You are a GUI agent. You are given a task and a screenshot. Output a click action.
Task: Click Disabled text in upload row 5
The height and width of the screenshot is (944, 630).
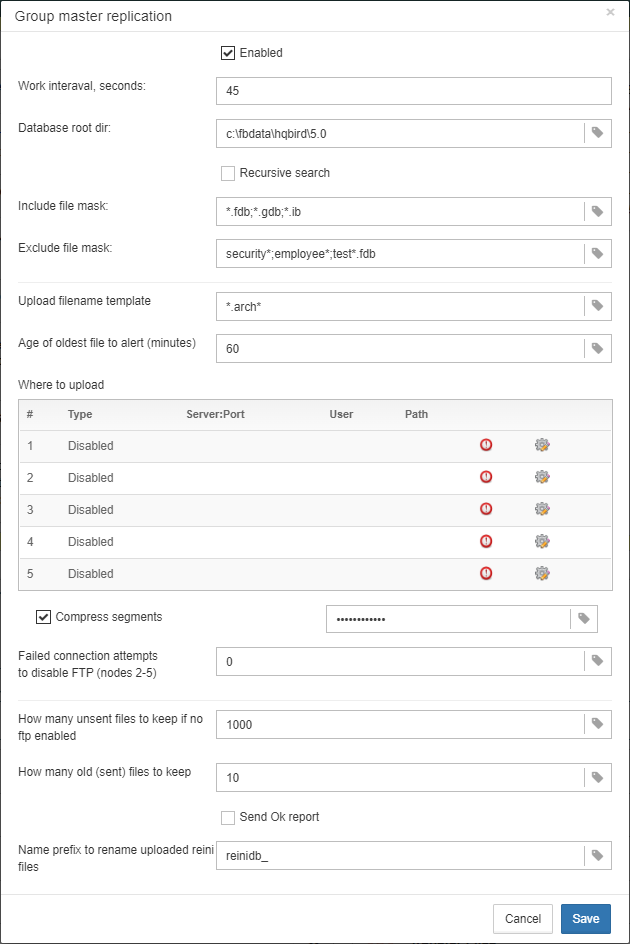point(90,574)
